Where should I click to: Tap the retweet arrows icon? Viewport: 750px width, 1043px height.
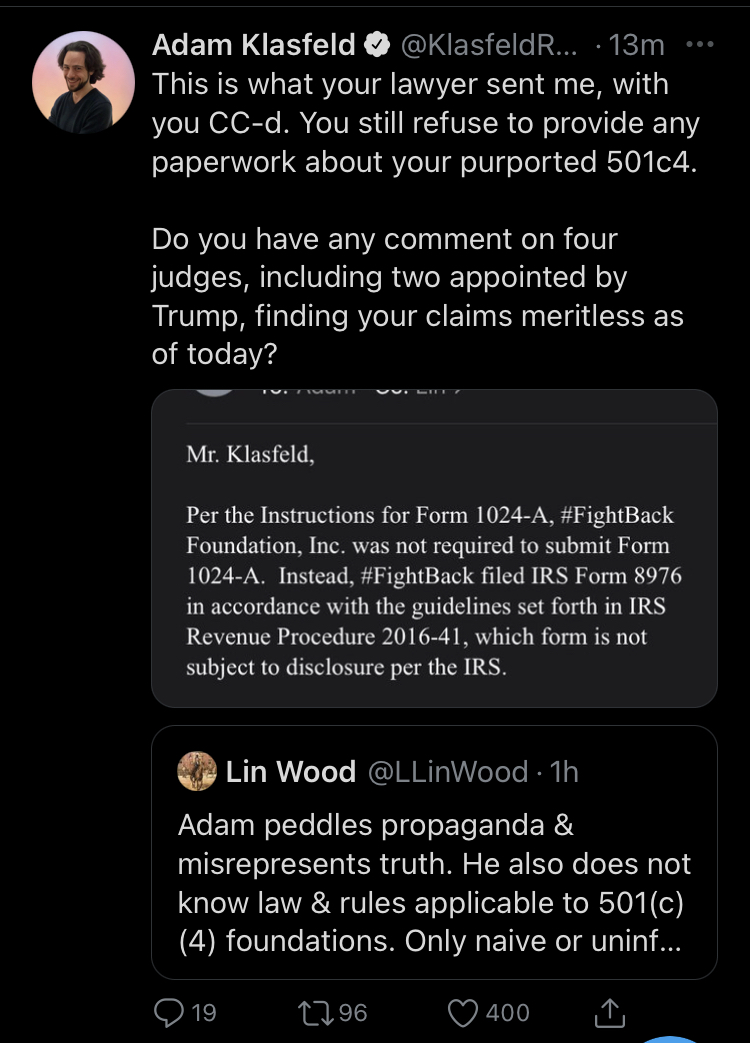318,1012
